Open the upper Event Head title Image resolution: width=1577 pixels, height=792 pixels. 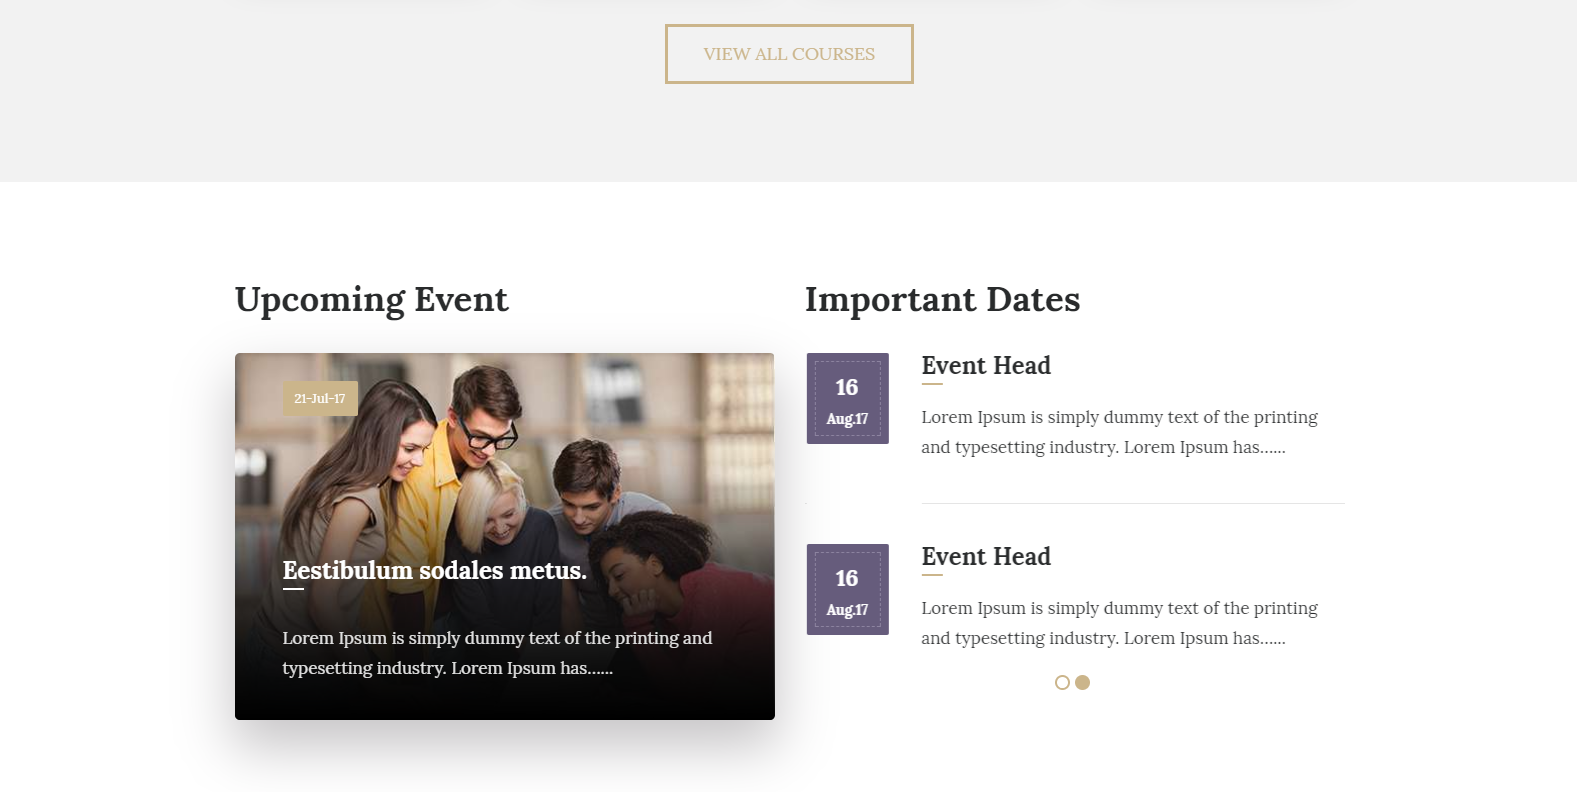985,365
